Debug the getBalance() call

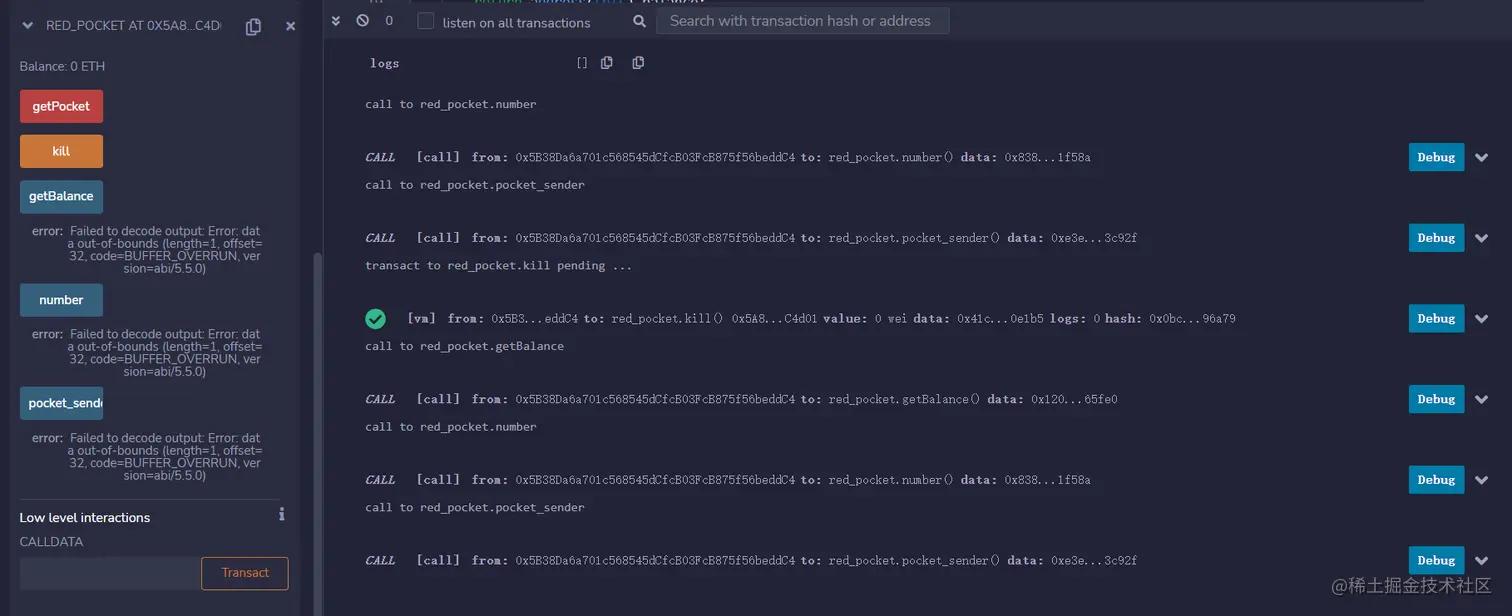click(1436, 399)
